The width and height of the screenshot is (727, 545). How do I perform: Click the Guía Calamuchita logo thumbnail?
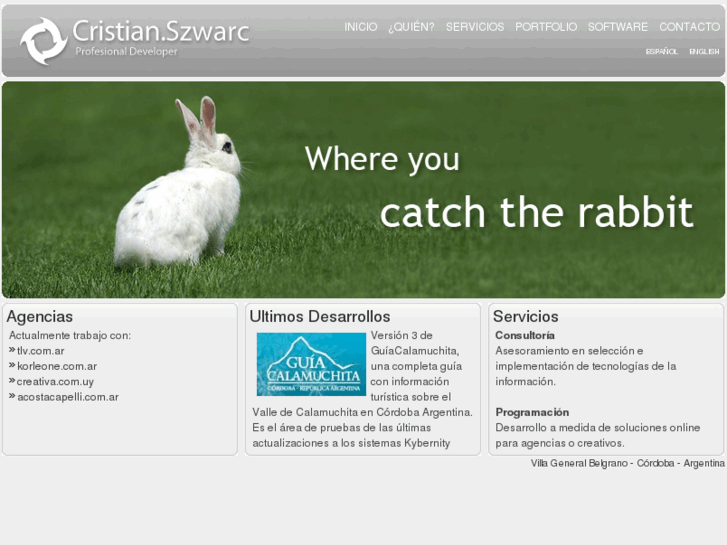tap(311, 364)
